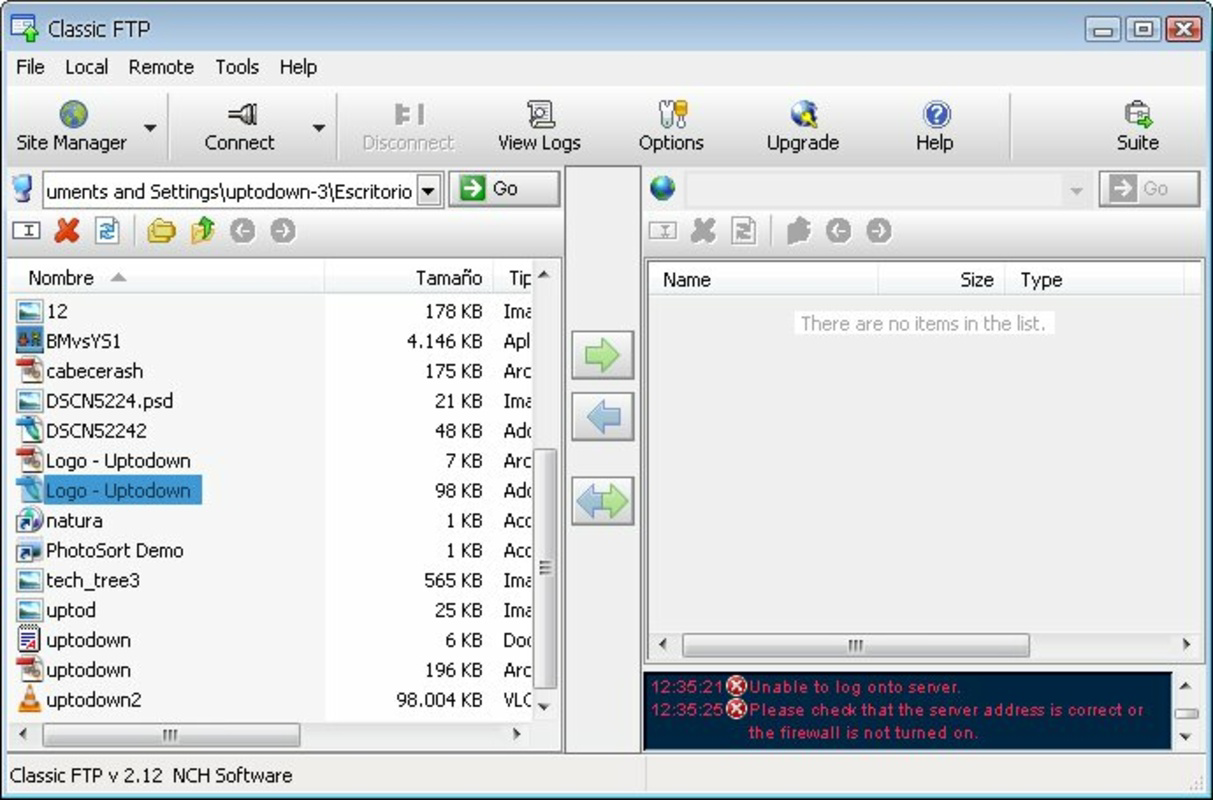Click the local back arrow icon

pyautogui.click(x=242, y=231)
